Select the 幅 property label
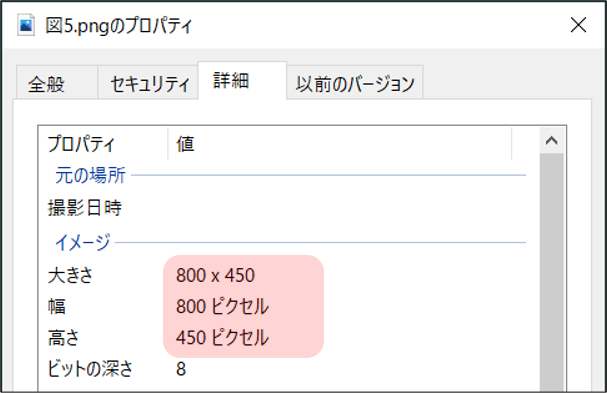 click(57, 307)
